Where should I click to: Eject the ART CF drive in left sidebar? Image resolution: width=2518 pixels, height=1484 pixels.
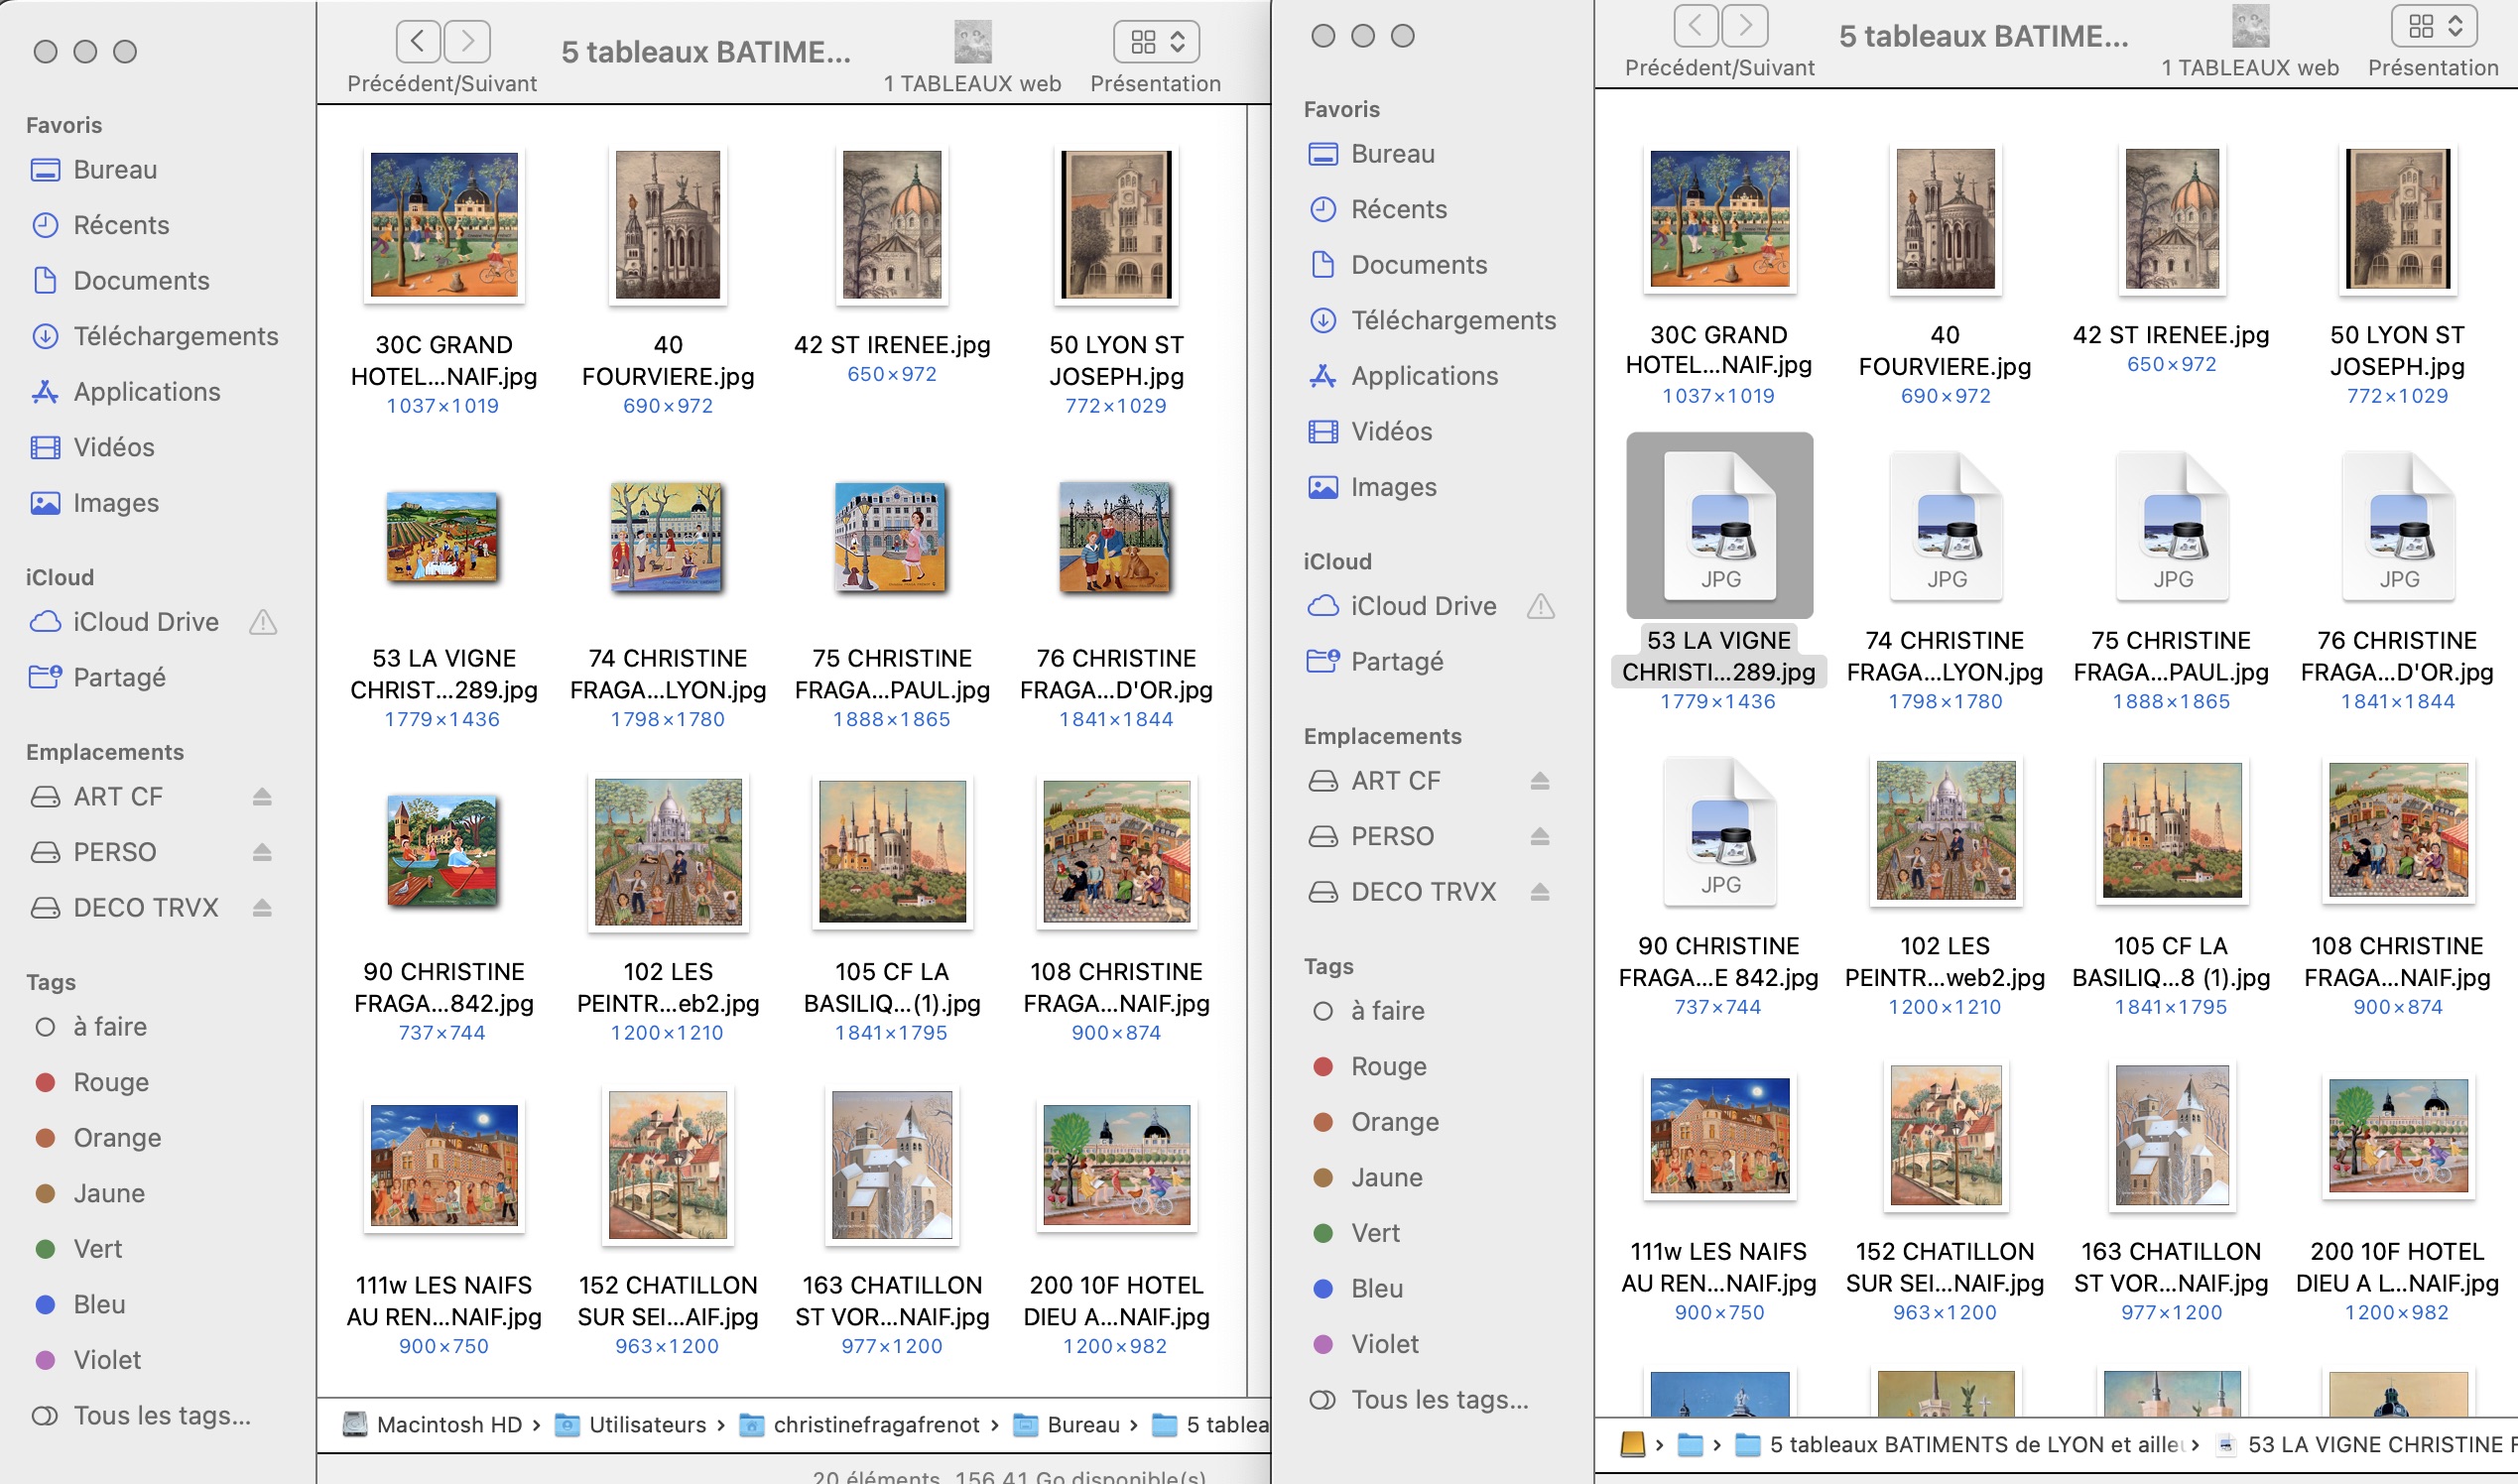point(262,797)
